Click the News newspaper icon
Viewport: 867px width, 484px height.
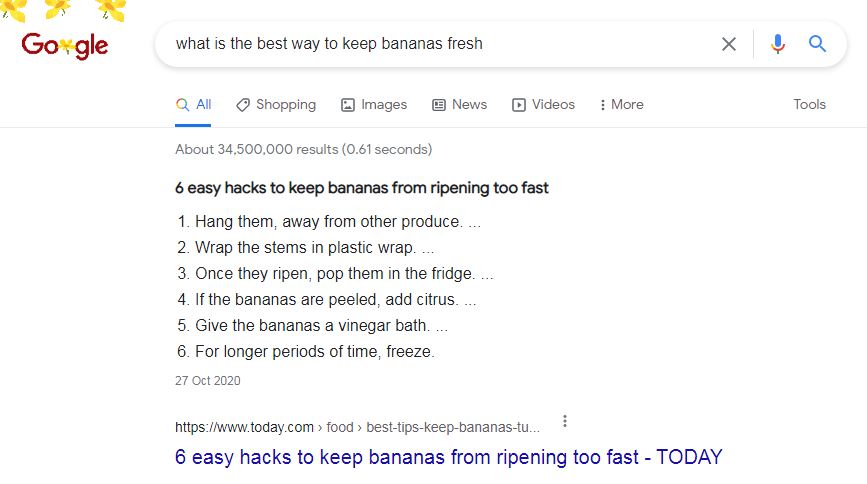point(438,105)
